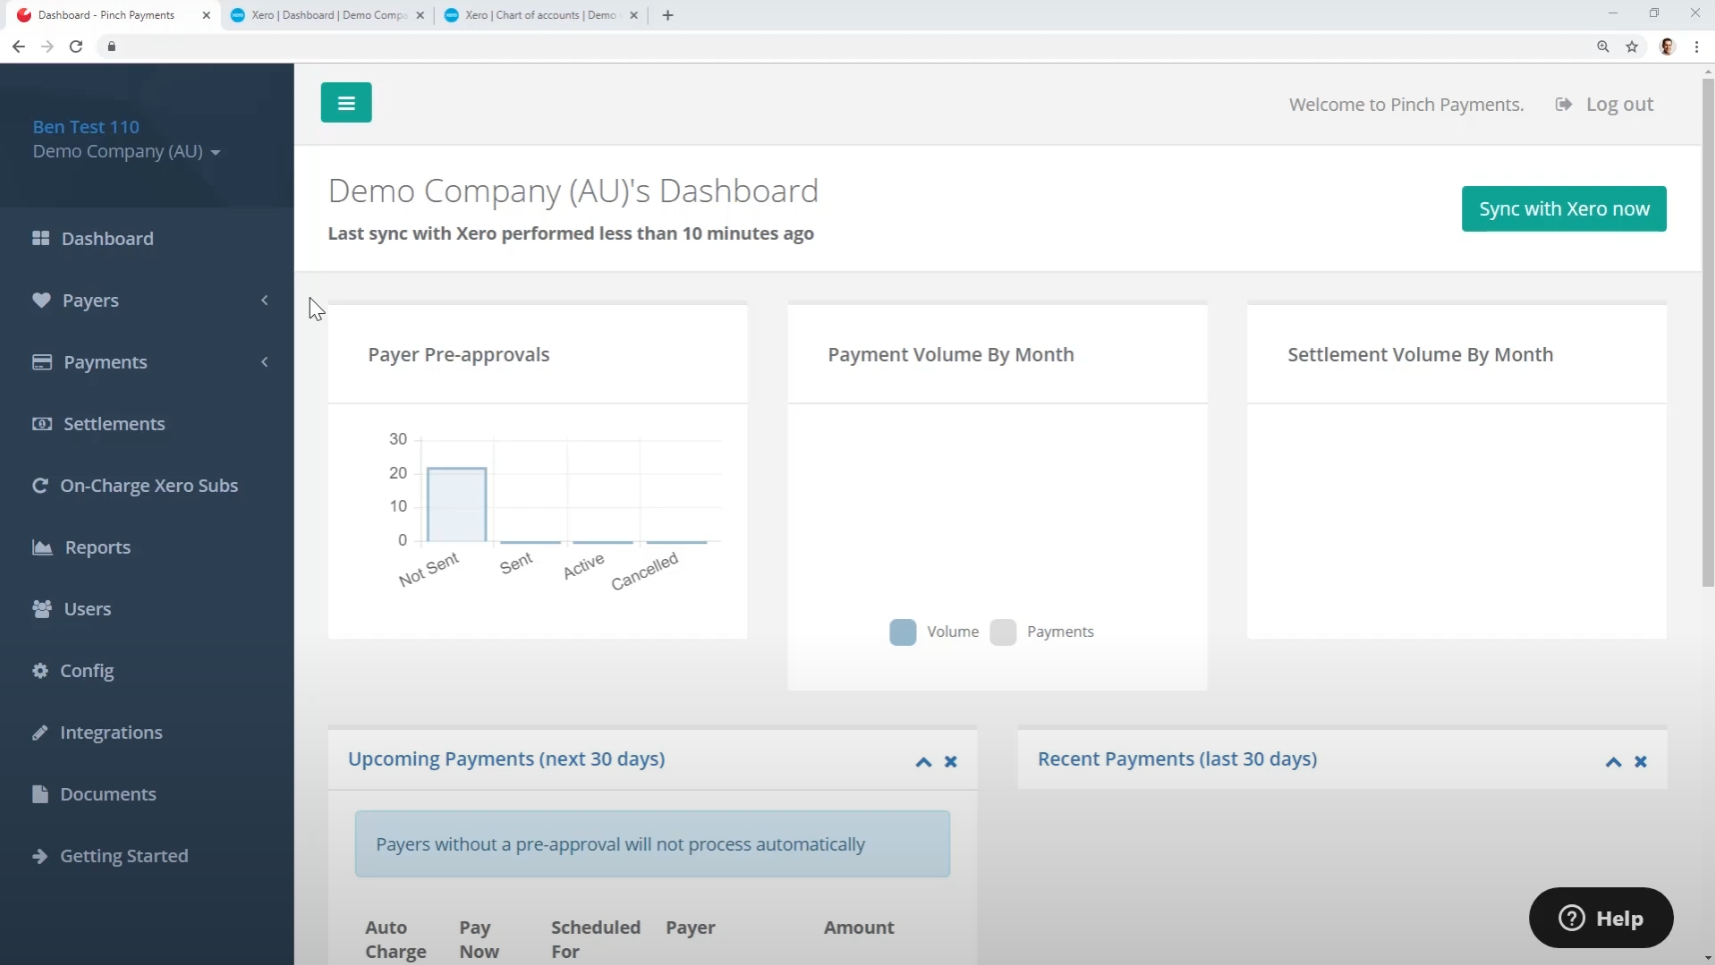Viewport: 1715px width, 965px height.
Task: Click the browser forward arrow
Action: (47, 46)
